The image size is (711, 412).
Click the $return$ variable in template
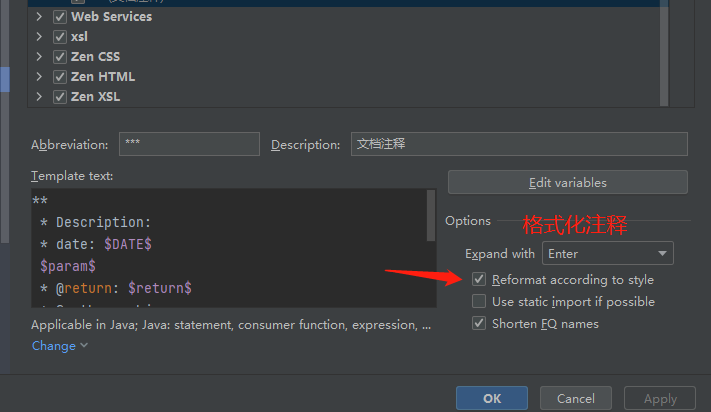tap(160, 288)
